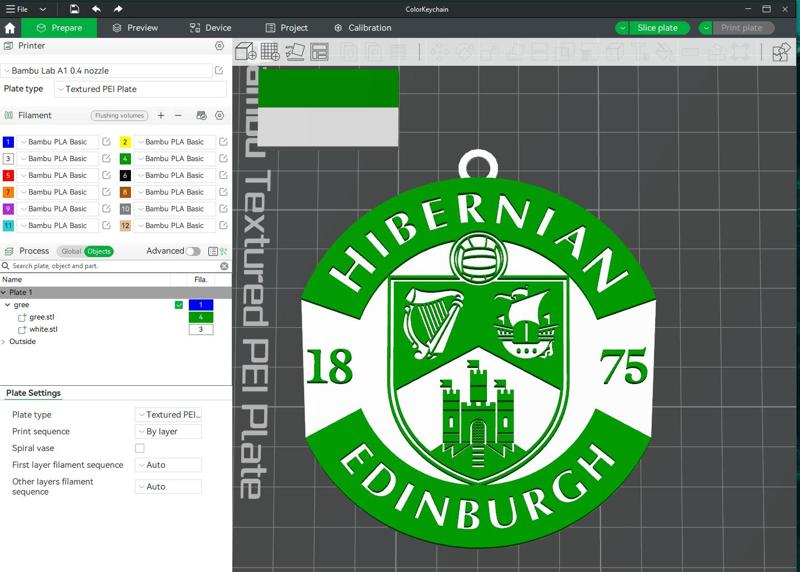Expand the Outside tree node
The image size is (800, 572).
pos(4,341)
